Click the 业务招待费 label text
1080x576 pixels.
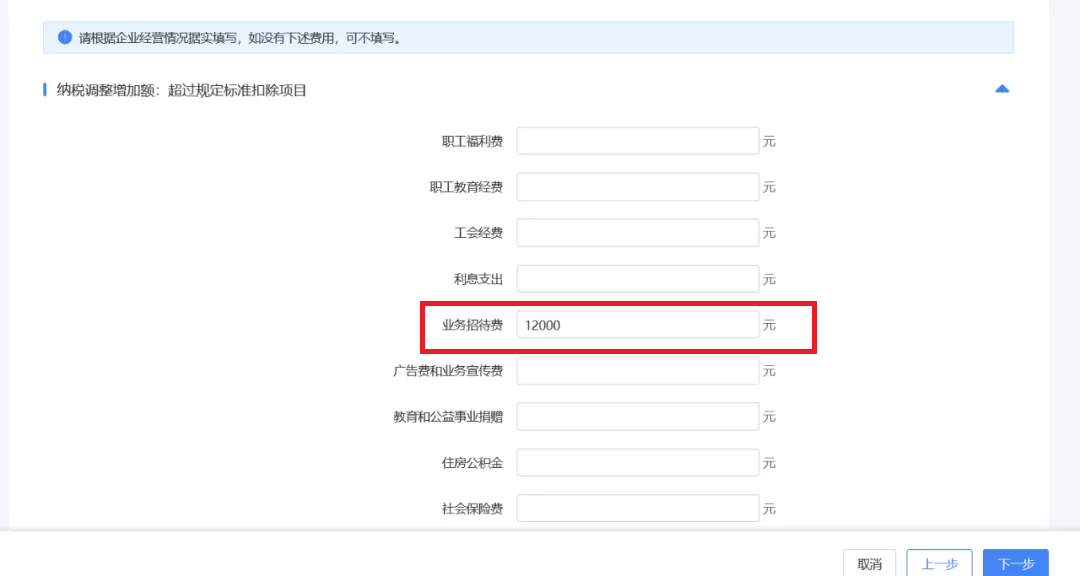(472, 325)
